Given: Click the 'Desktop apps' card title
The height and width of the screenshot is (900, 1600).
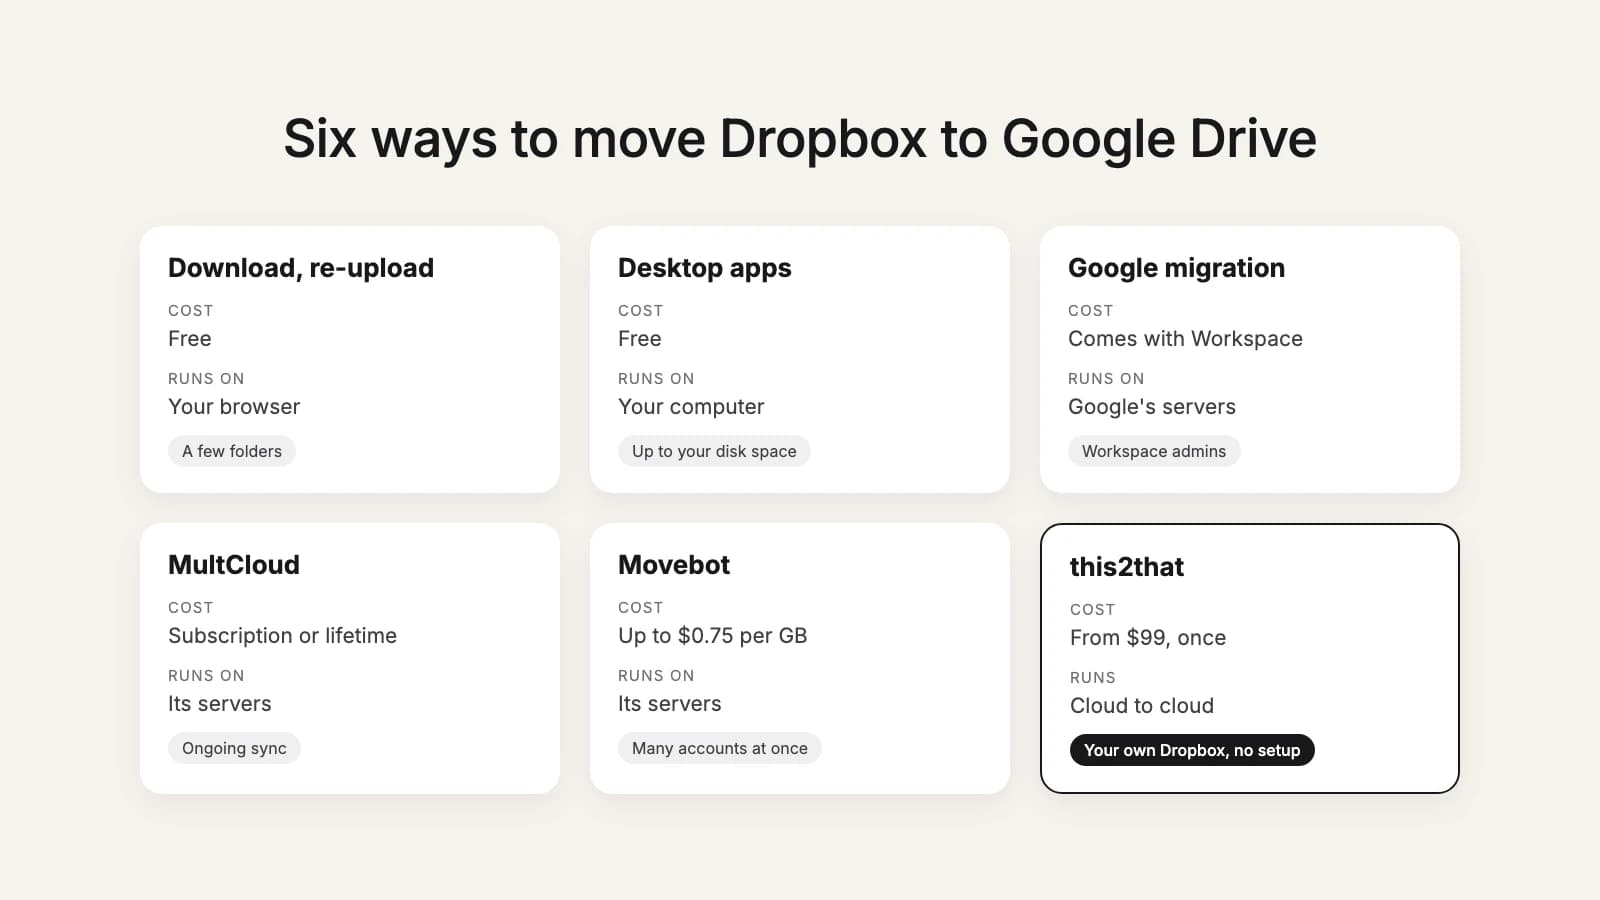Looking at the screenshot, I should [x=705, y=268].
